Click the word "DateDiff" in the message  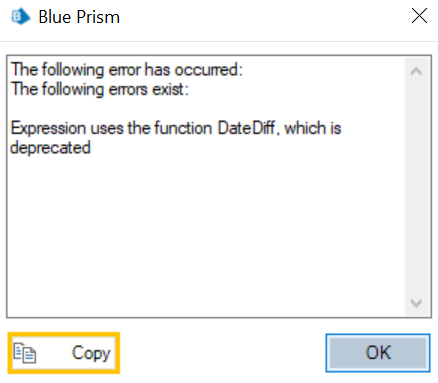[x=246, y=128]
